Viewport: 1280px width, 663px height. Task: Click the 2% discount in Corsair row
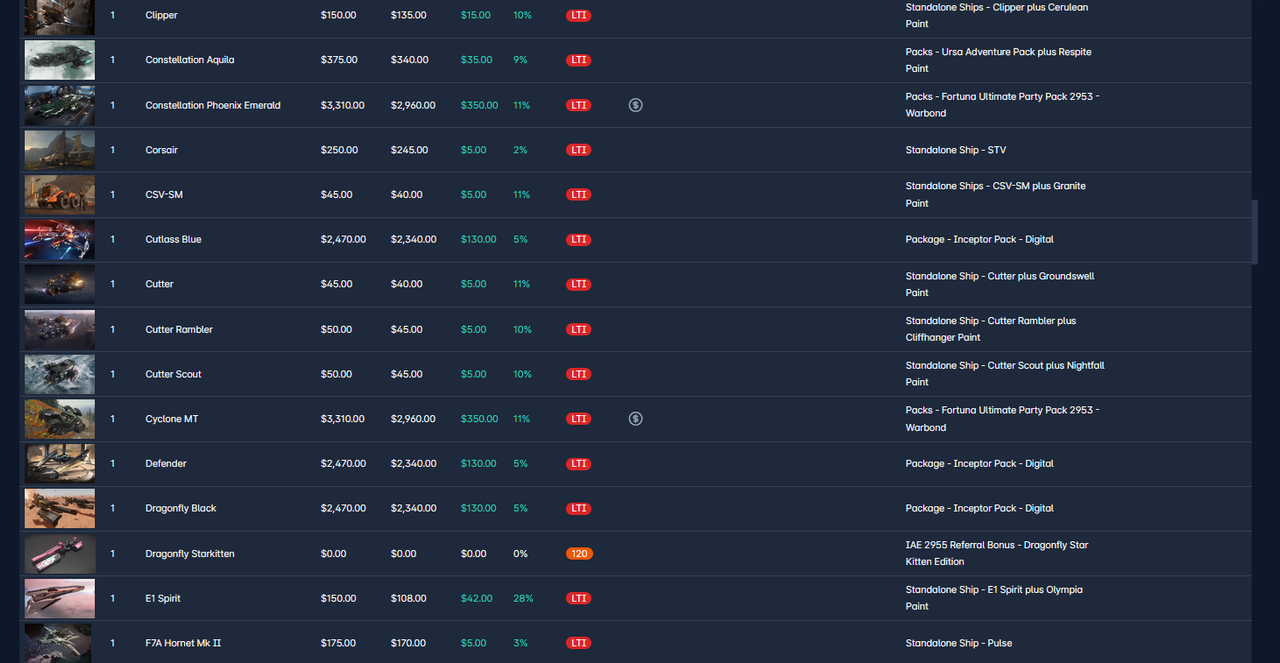pyautogui.click(x=520, y=150)
